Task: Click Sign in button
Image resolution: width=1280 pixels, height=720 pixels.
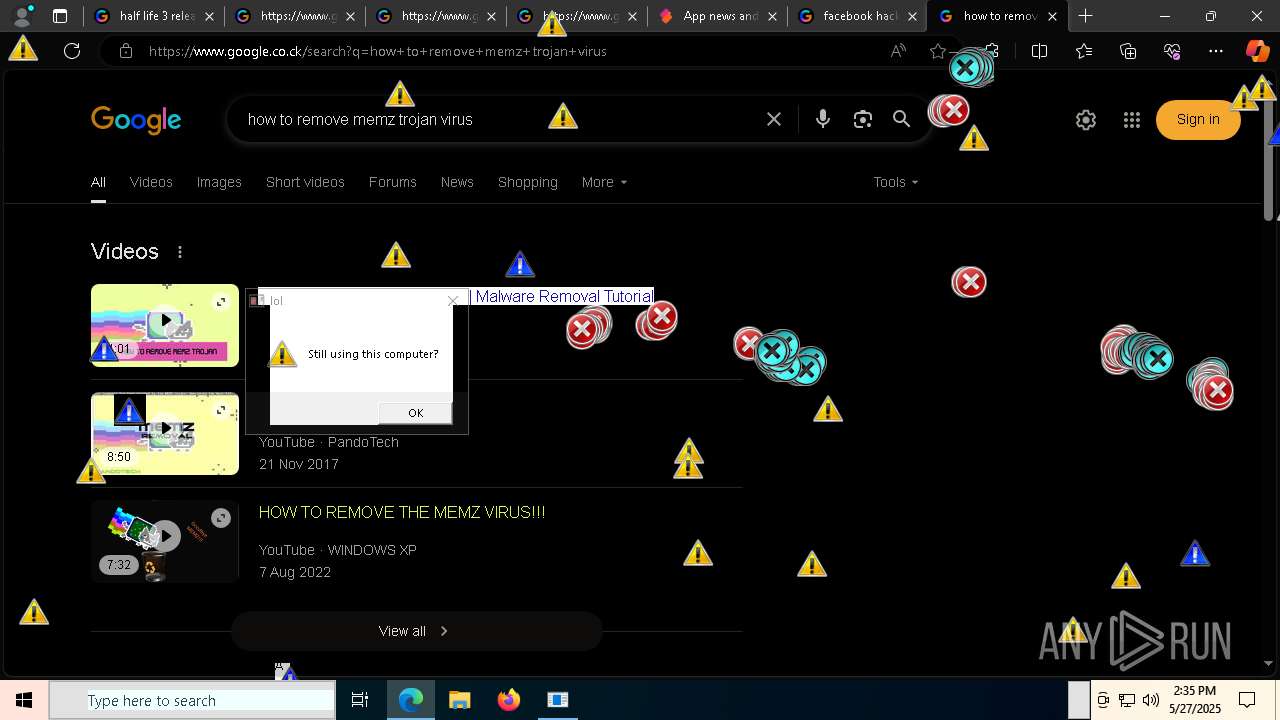Action: 1198,120
